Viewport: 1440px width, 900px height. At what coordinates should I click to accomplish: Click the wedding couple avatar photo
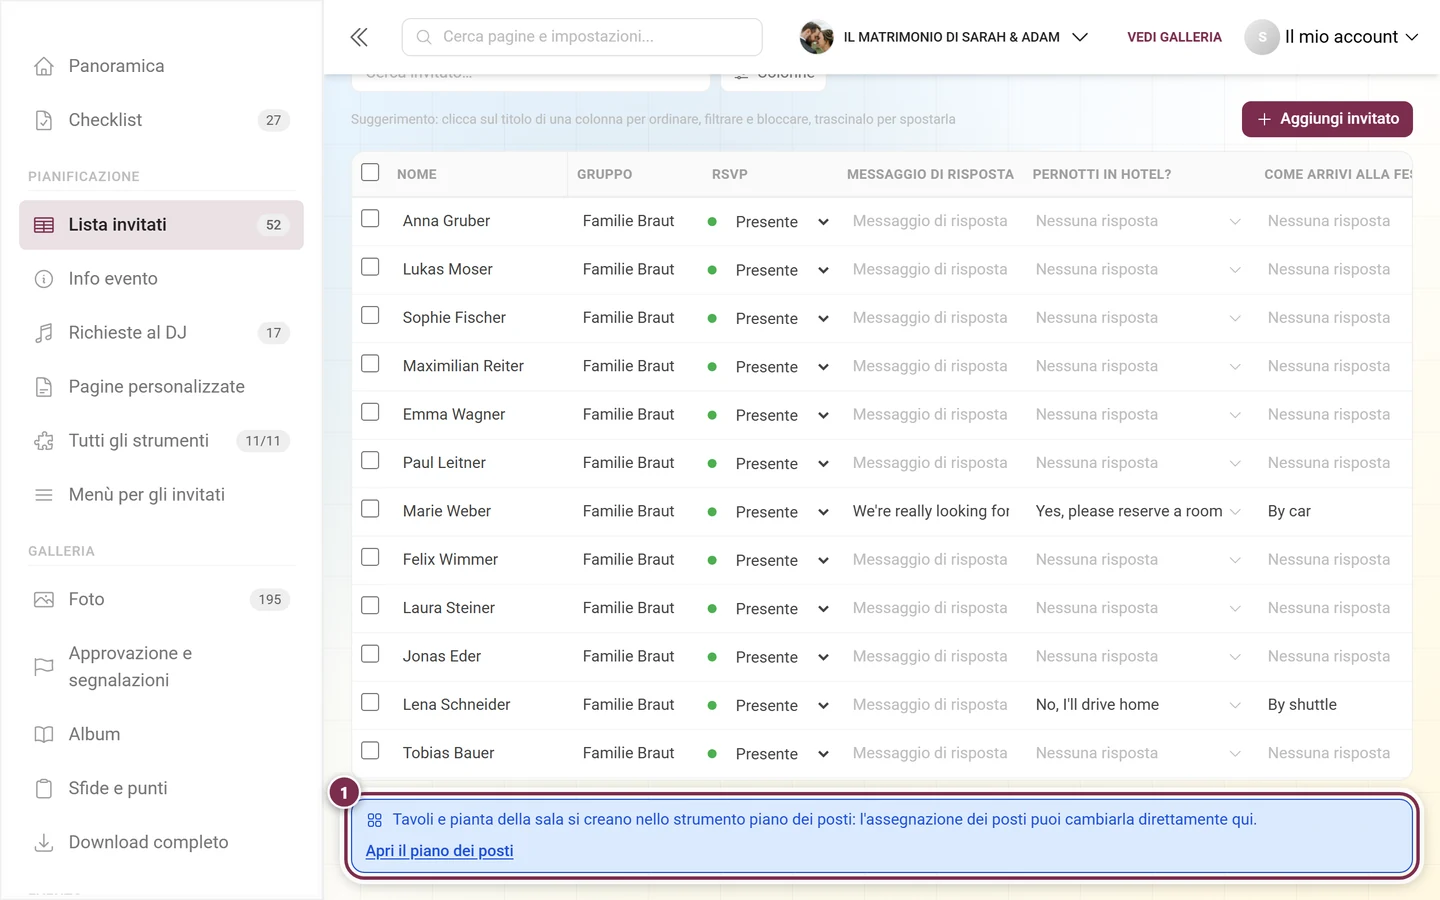[x=817, y=37]
